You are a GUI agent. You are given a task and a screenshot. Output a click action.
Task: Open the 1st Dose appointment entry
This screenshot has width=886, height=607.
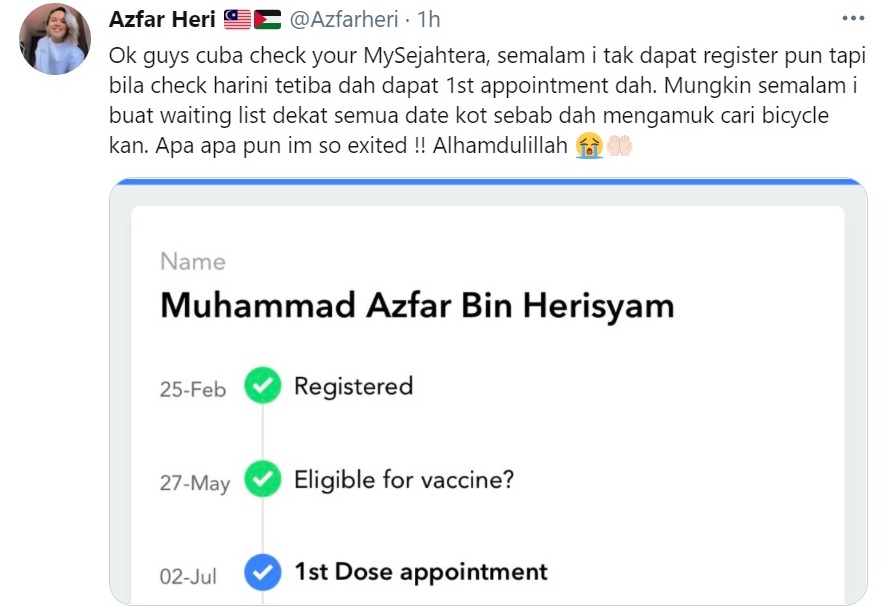[421, 572]
